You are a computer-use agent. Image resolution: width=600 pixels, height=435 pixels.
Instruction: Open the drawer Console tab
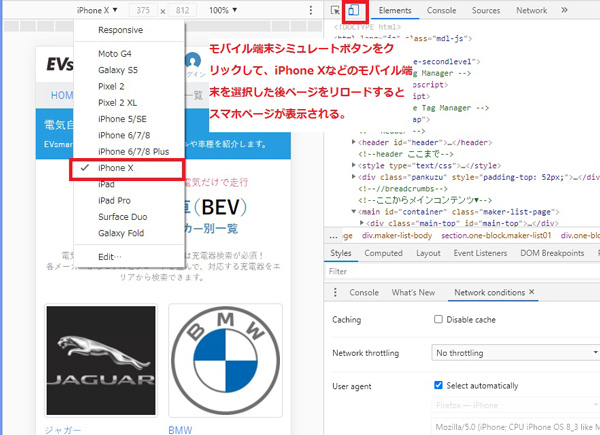coord(364,293)
